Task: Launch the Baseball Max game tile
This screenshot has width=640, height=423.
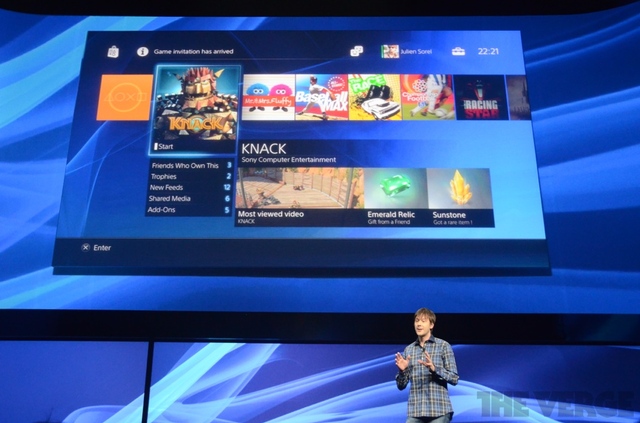Action: click(321, 97)
